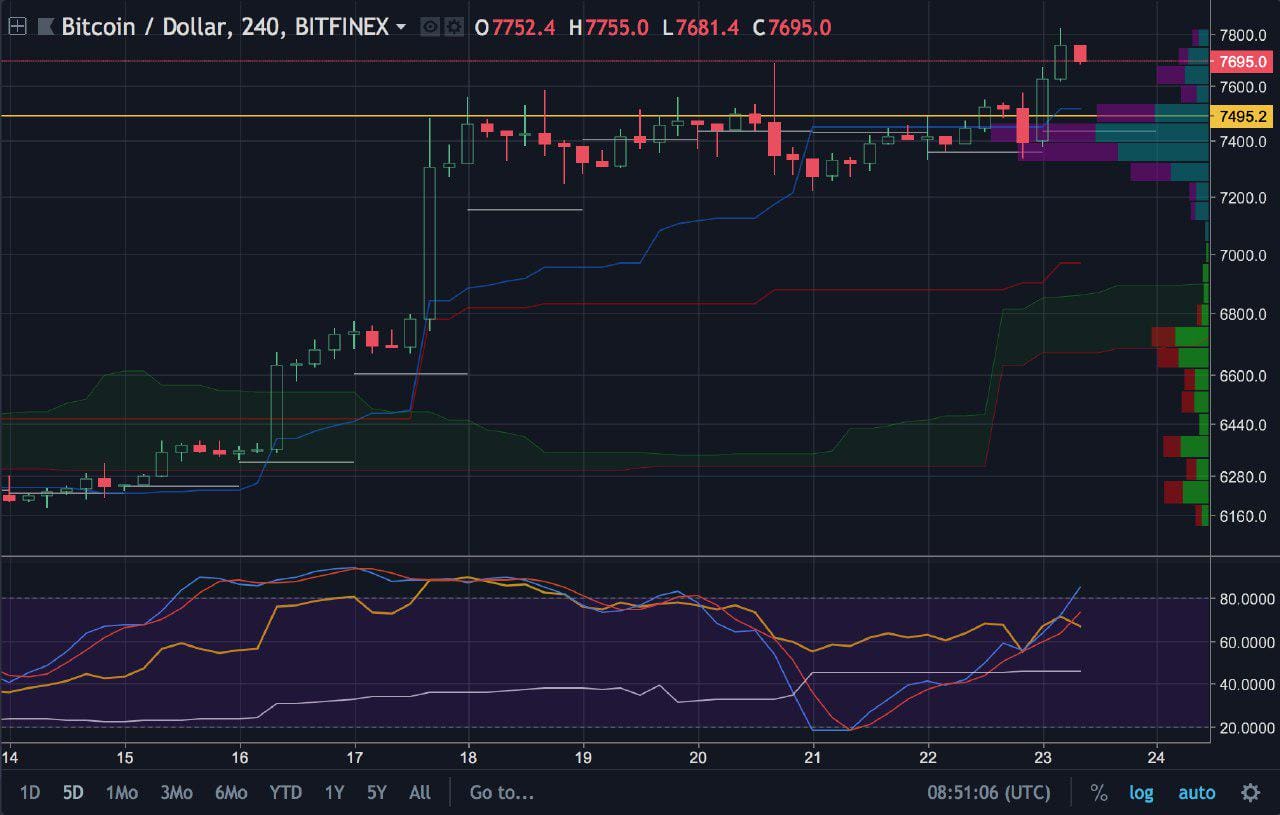The width and height of the screenshot is (1280, 815).
Task: Click the 60.0000 indicator axis label
Action: pos(1246,642)
